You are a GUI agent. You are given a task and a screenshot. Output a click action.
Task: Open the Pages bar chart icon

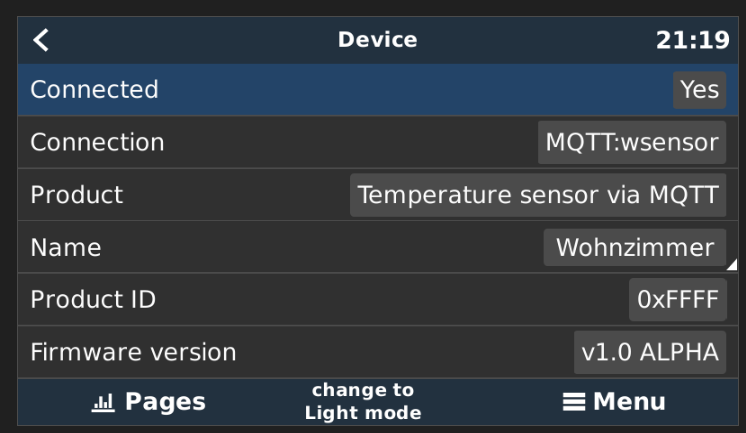pos(103,403)
